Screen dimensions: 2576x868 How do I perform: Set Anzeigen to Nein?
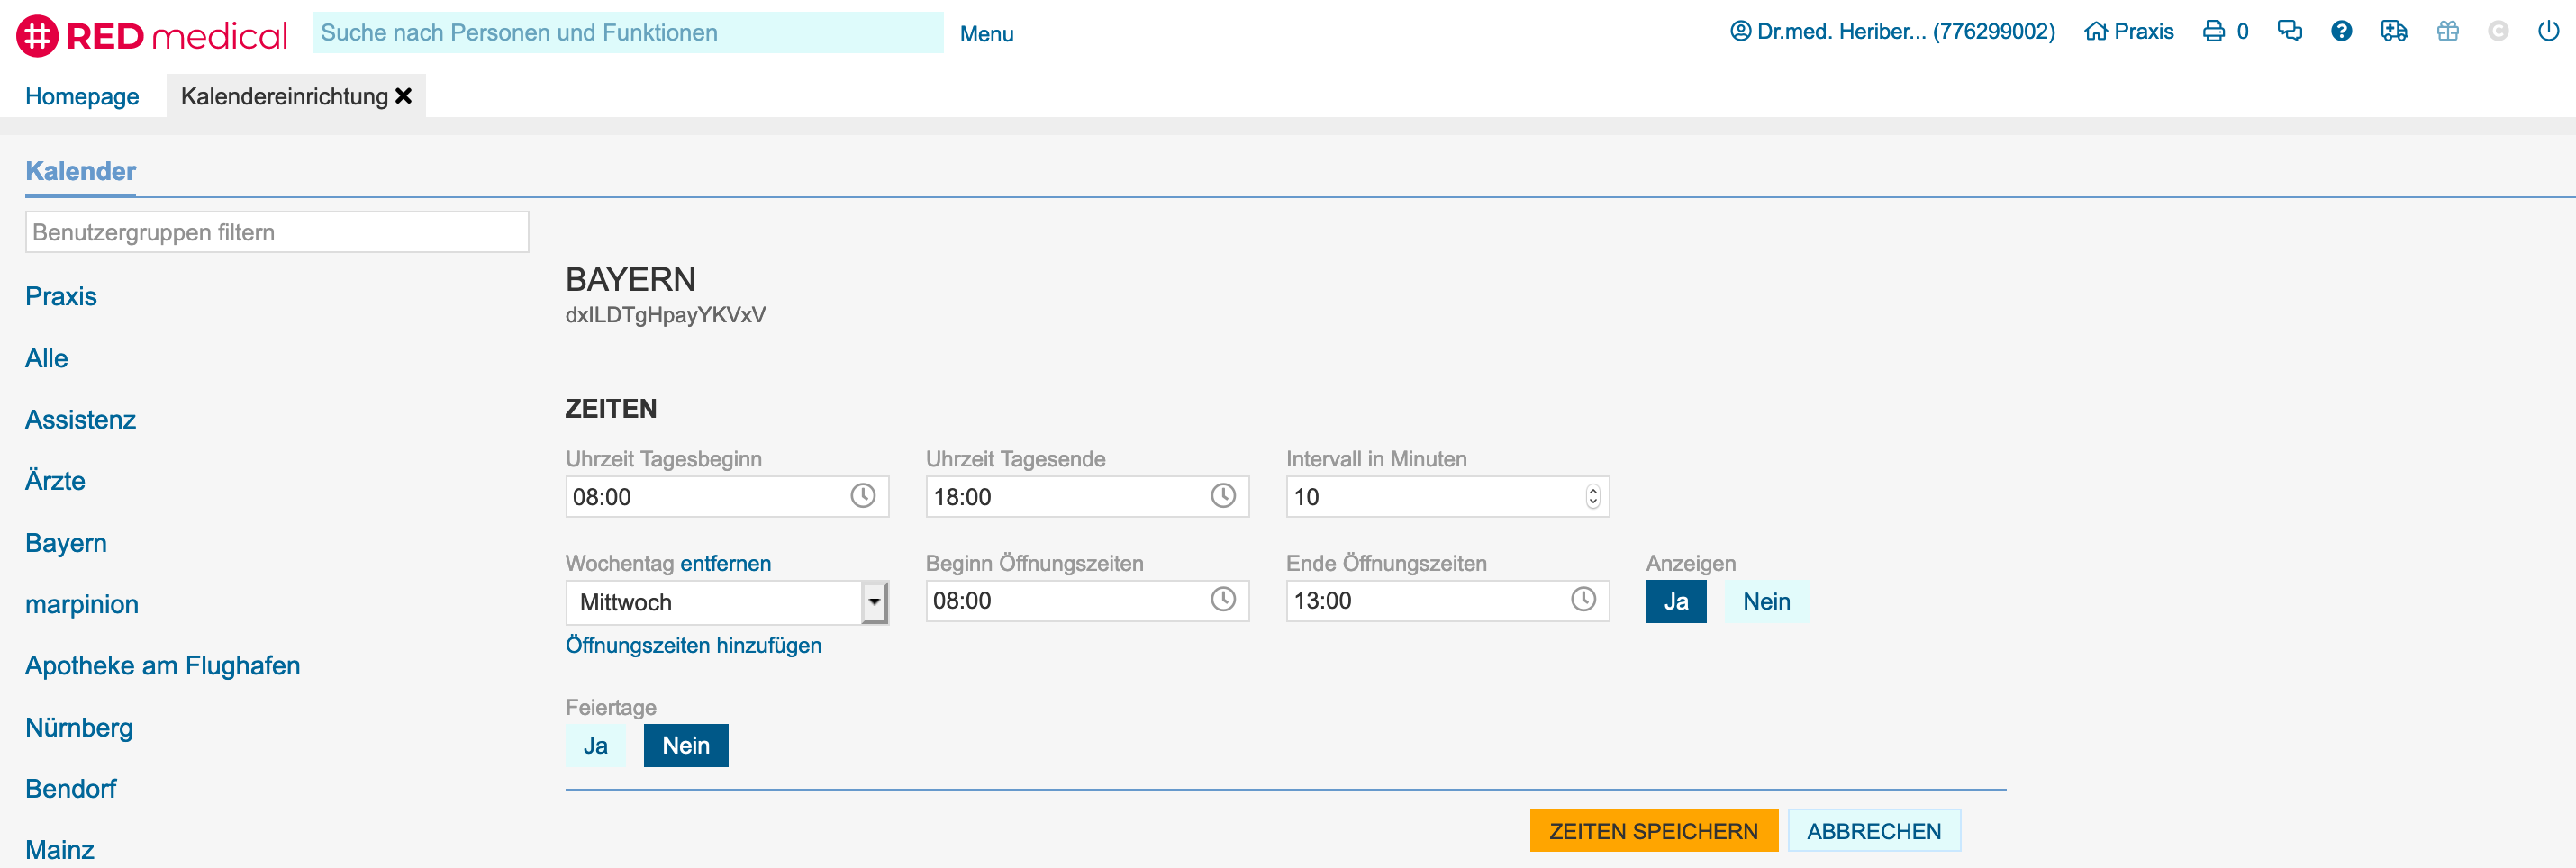(1766, 602)
